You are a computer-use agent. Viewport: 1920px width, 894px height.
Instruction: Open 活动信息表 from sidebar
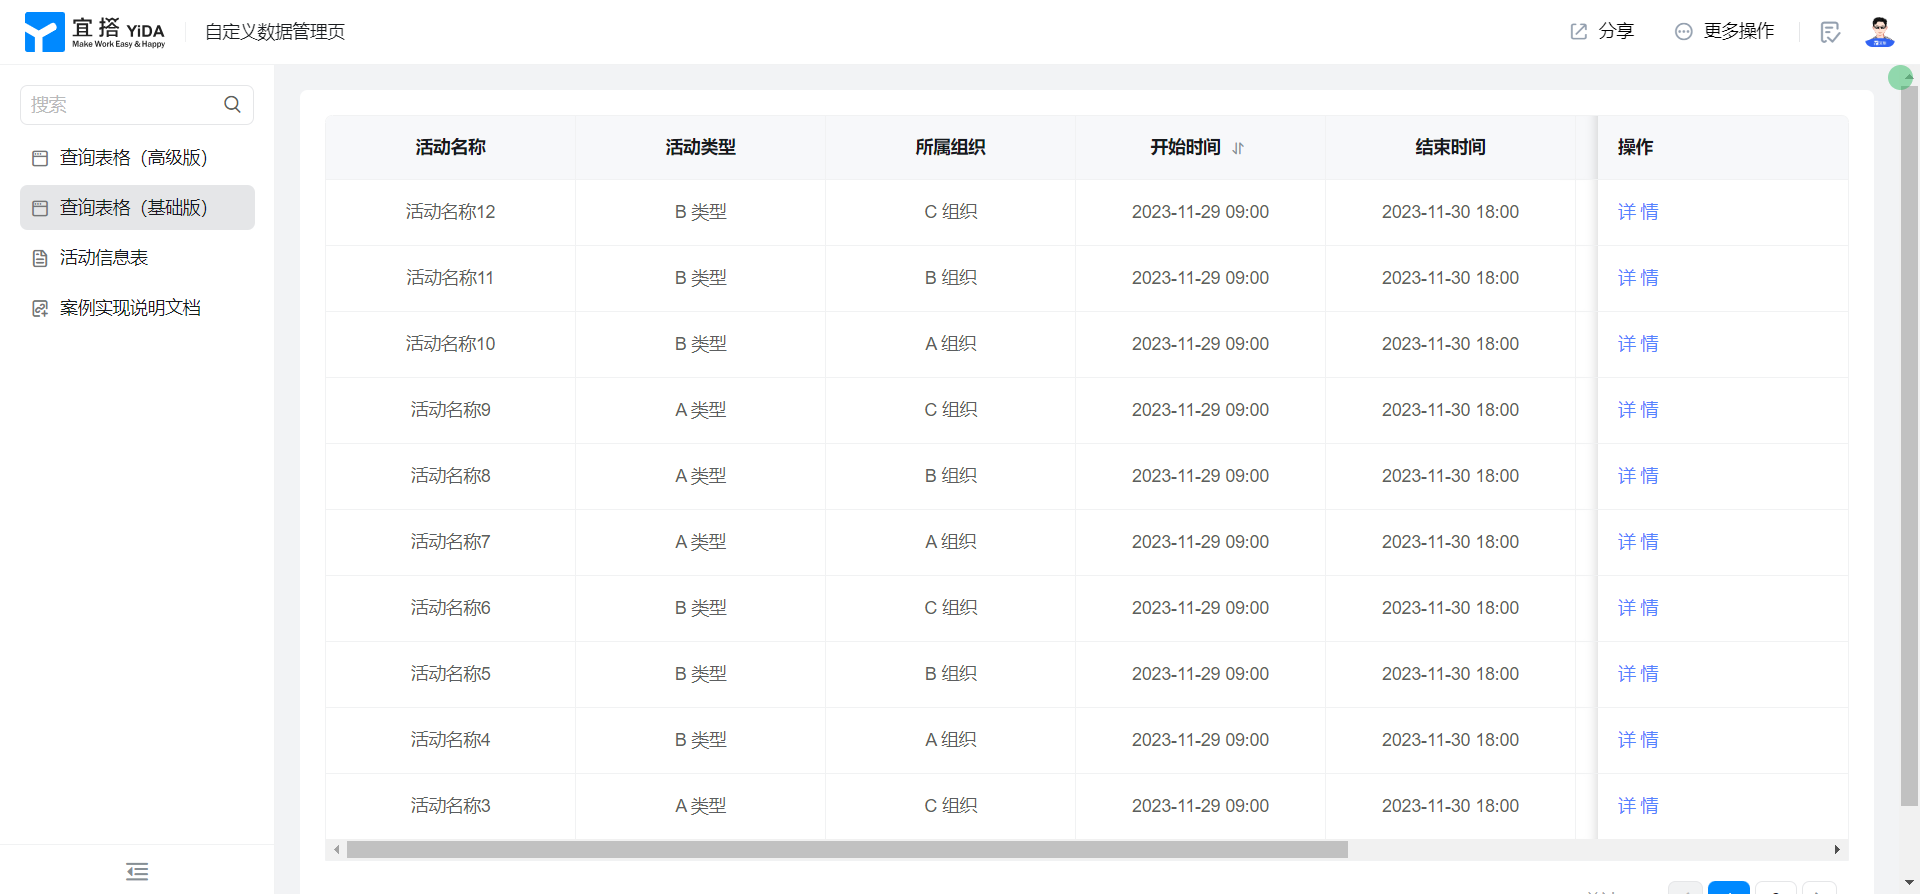point(104,258)
